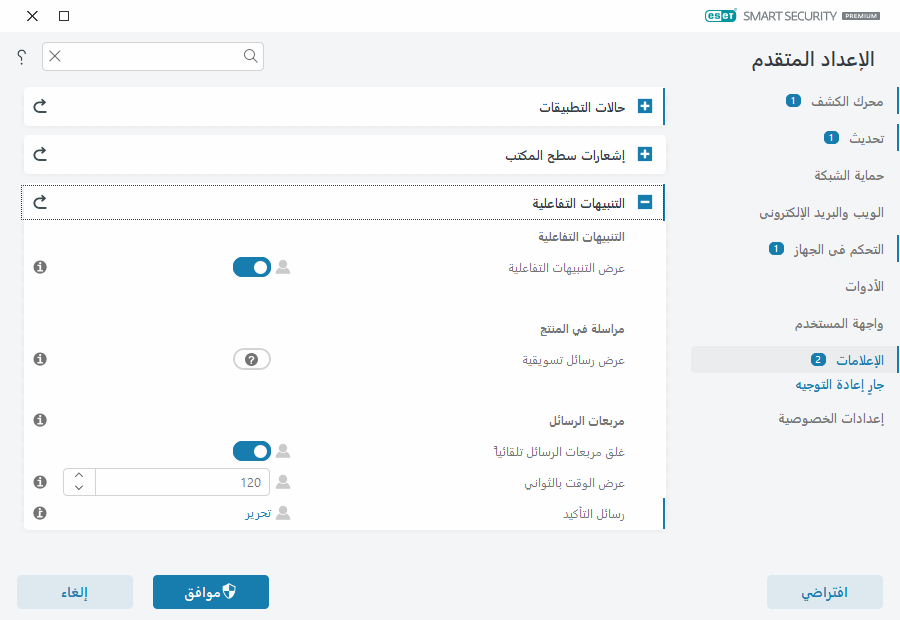
Task: Click the magnifier search icon
Action: click(x=250, y=57)
